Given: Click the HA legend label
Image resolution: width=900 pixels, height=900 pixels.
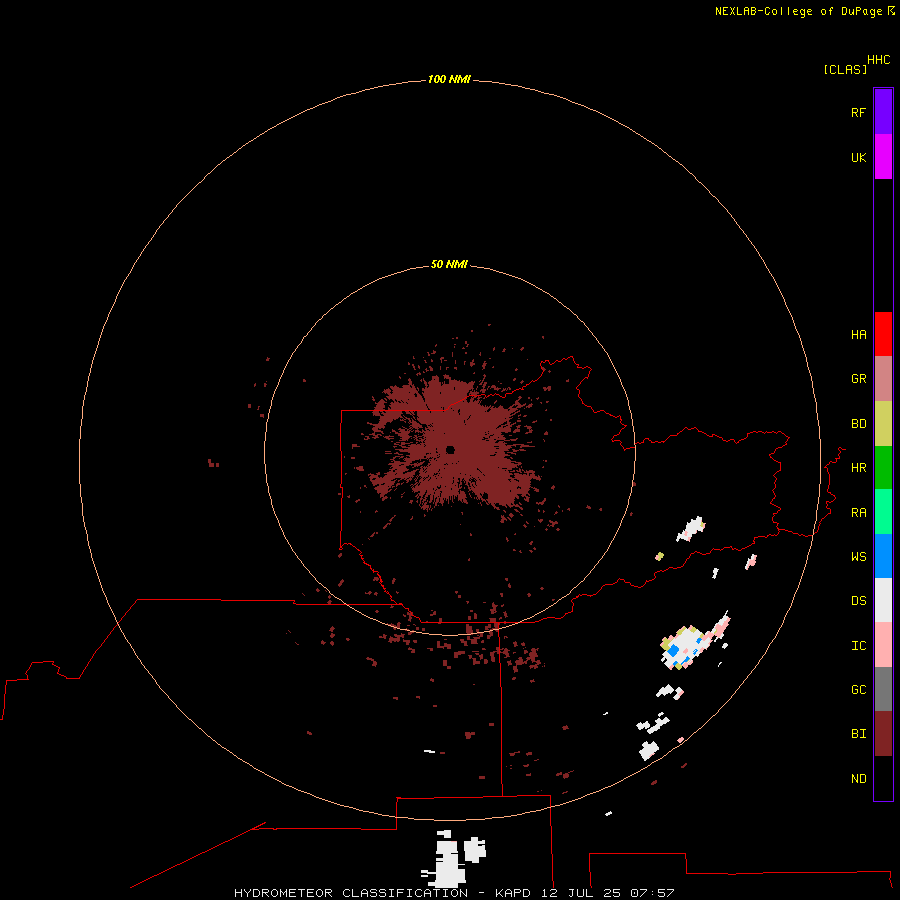Looking at the screenshot, I should click(858, 335).
